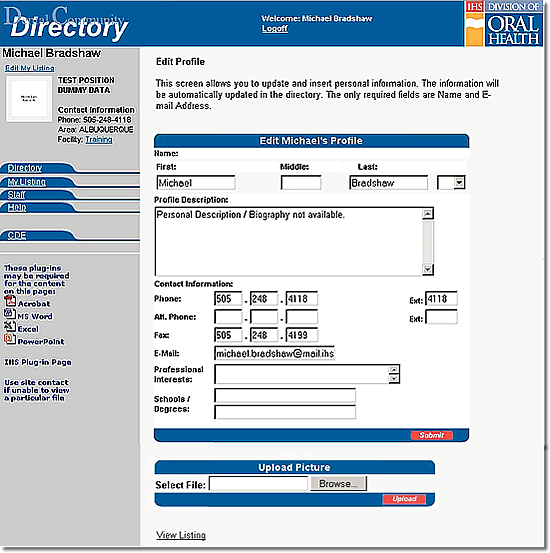550x553 pixels.
Task: Click the Fax area code field
Action: pos(228,335)
